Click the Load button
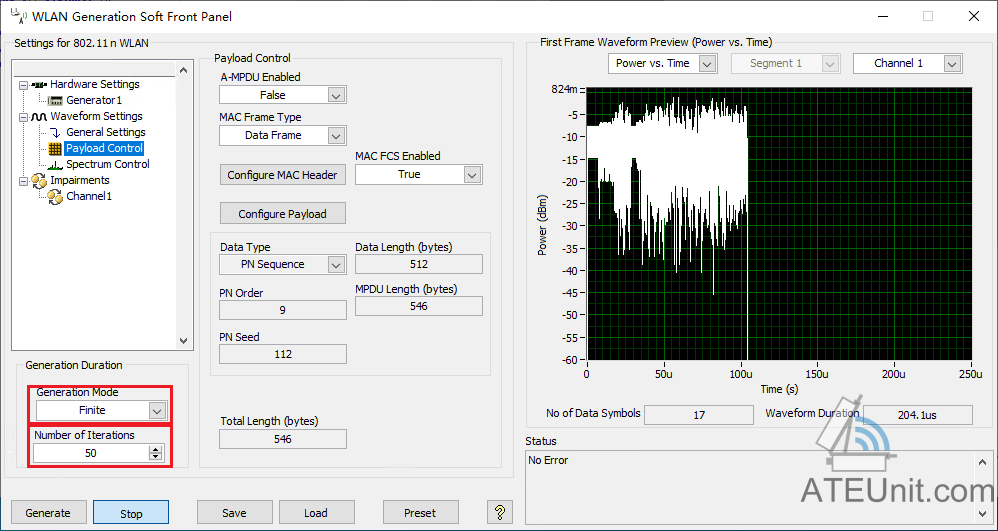 tap(316, 513)
